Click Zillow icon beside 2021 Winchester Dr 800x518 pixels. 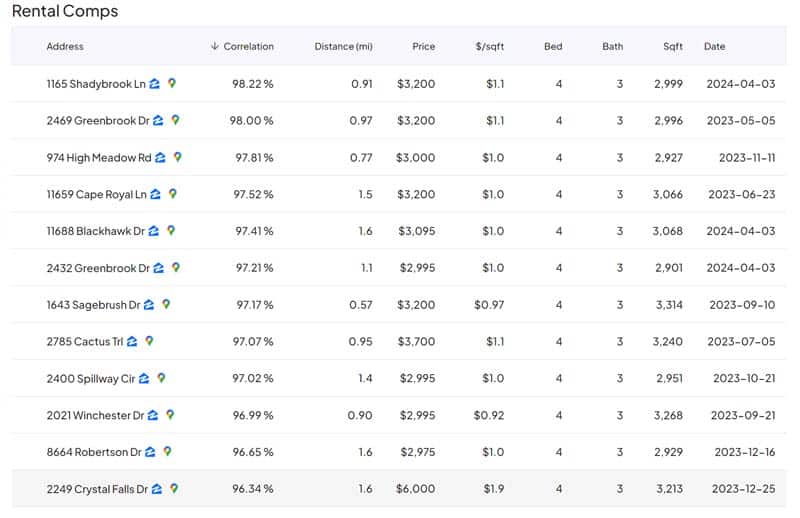click(153, 415)
